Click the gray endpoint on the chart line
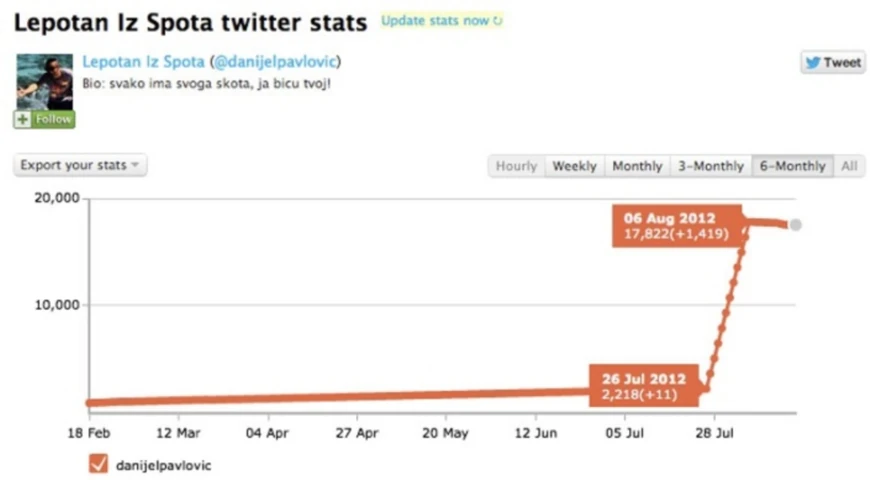870x480 pixels. click(x=795, y=225)
